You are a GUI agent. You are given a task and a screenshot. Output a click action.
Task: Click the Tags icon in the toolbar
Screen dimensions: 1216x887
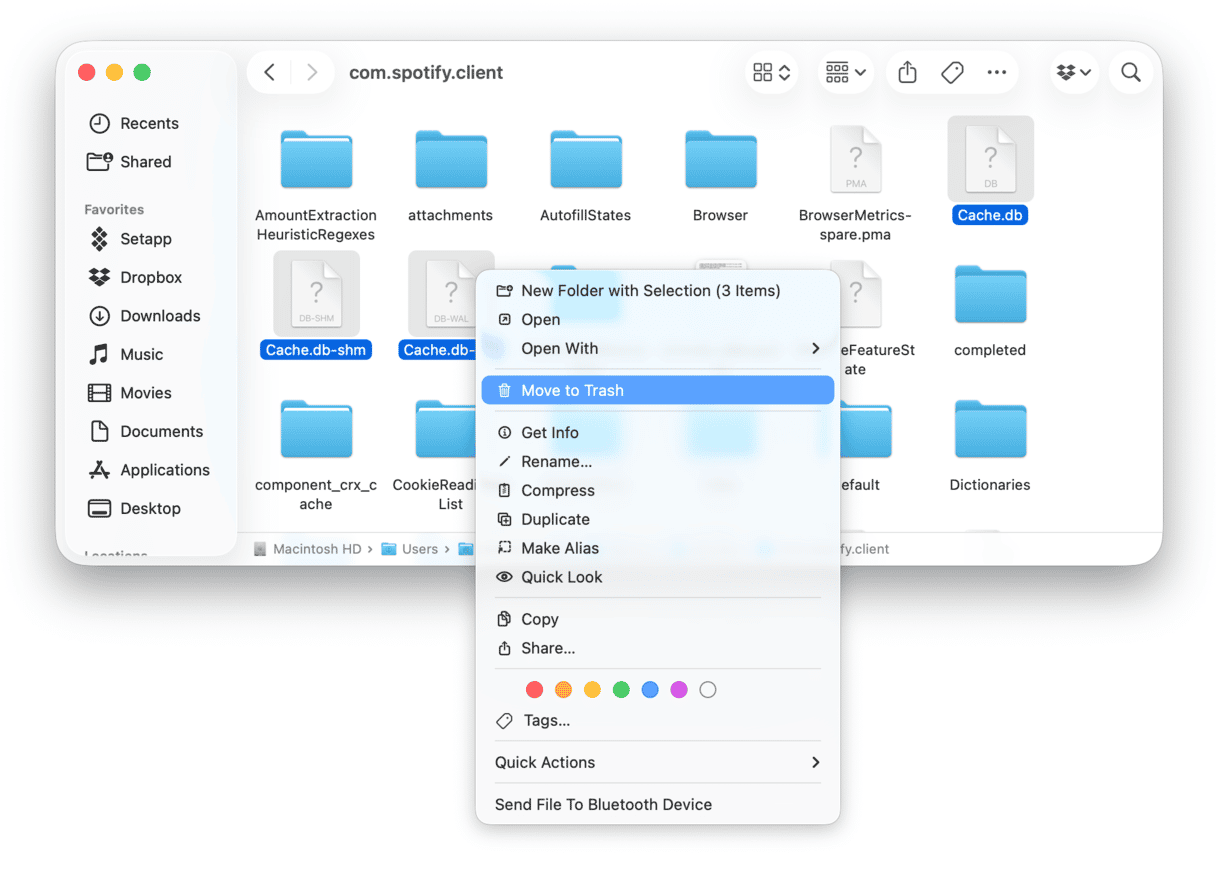(952, 72)
